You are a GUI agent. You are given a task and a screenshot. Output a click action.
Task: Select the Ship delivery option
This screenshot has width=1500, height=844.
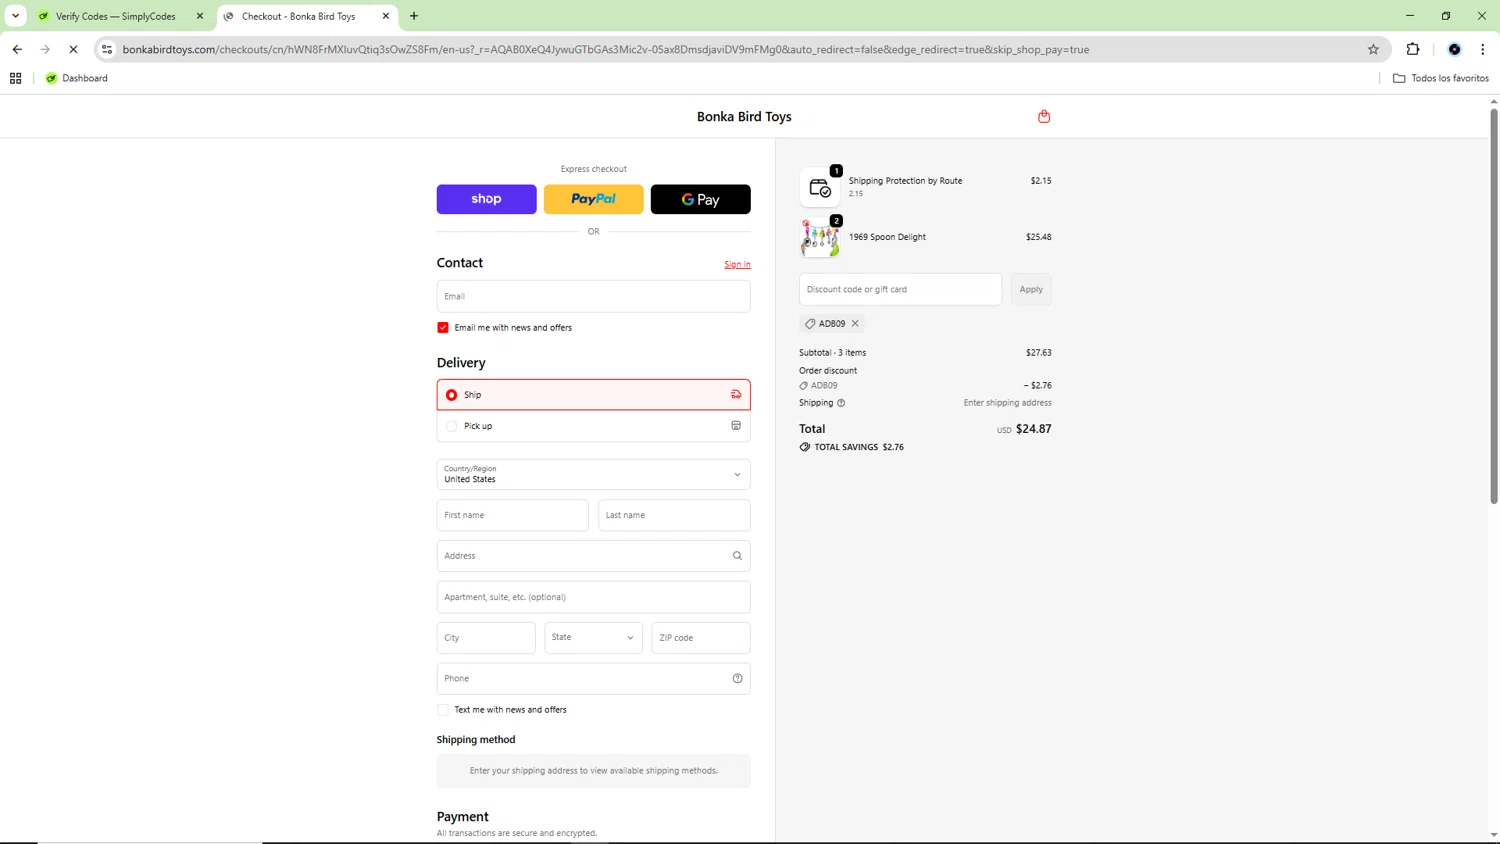click(x=593, y=395)
